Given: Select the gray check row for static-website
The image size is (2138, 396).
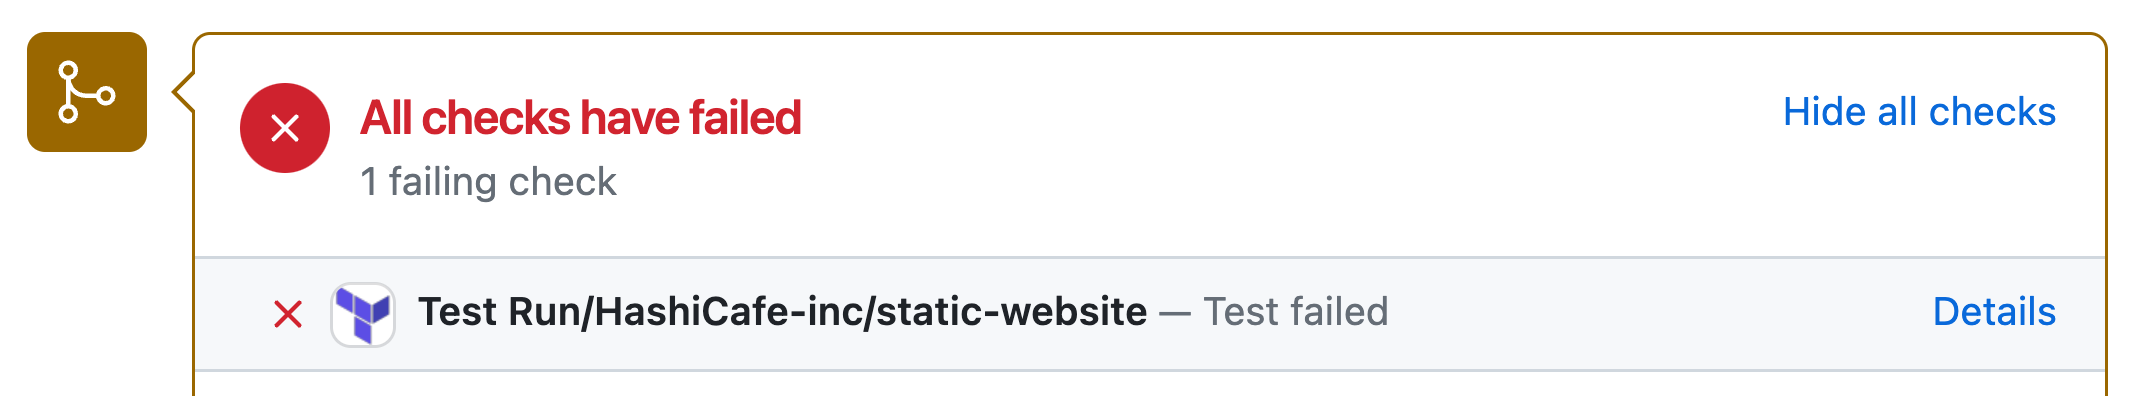Looking at the screenshot, I should click(1150, 314).
